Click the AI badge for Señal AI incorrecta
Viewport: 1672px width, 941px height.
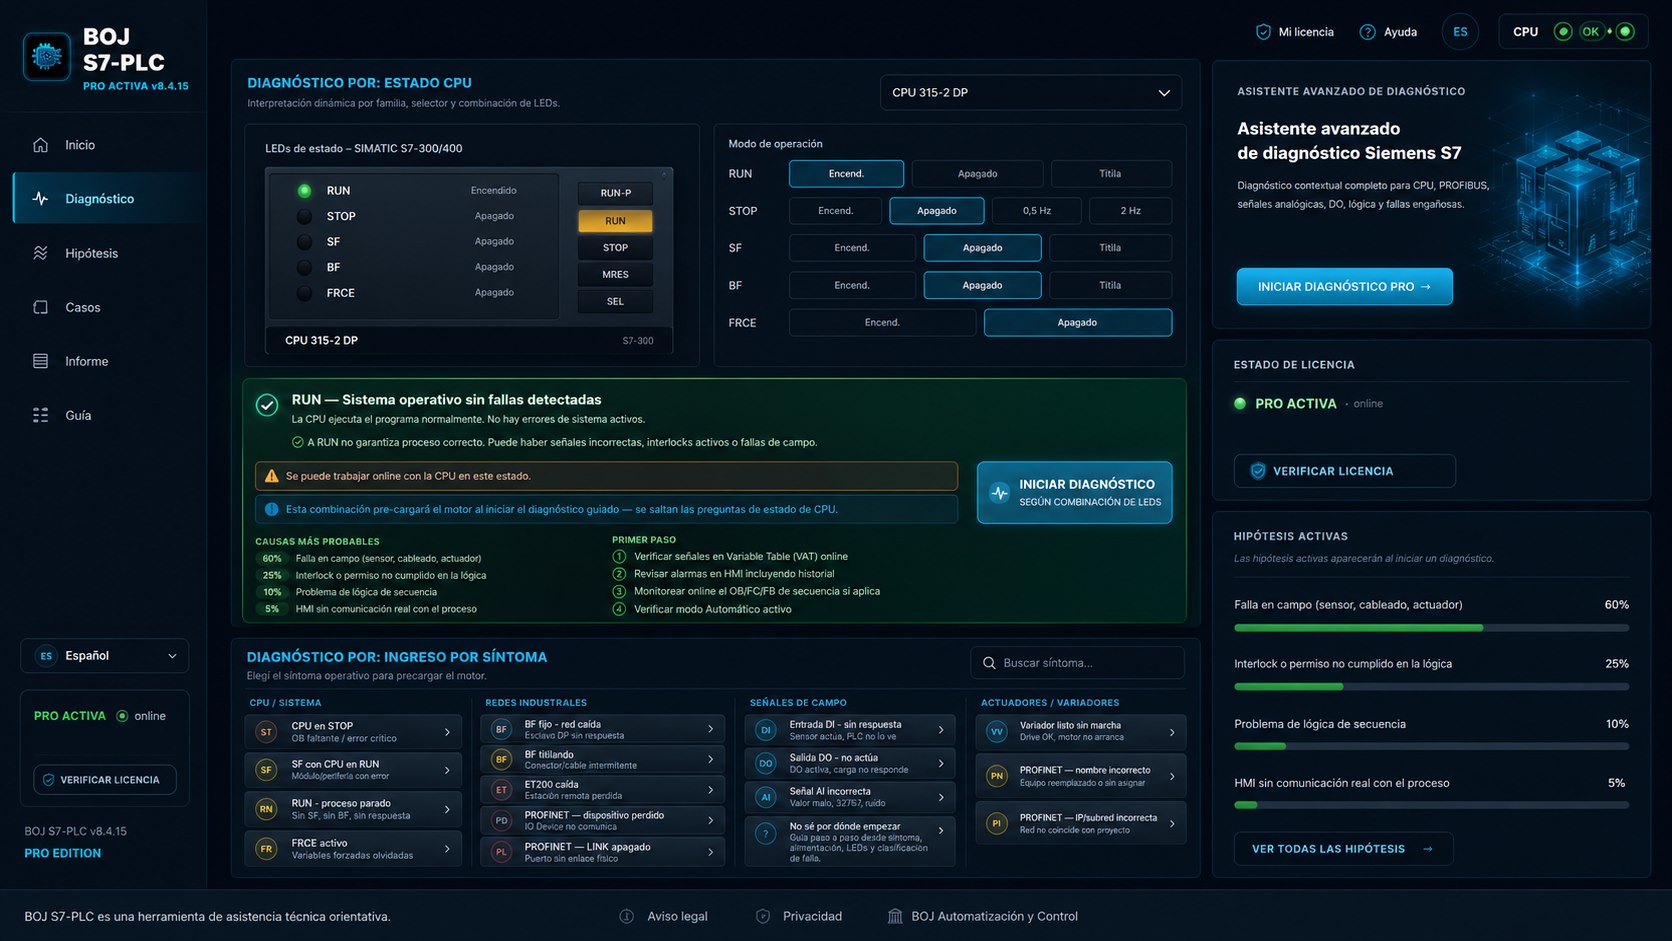coord(766,797)
